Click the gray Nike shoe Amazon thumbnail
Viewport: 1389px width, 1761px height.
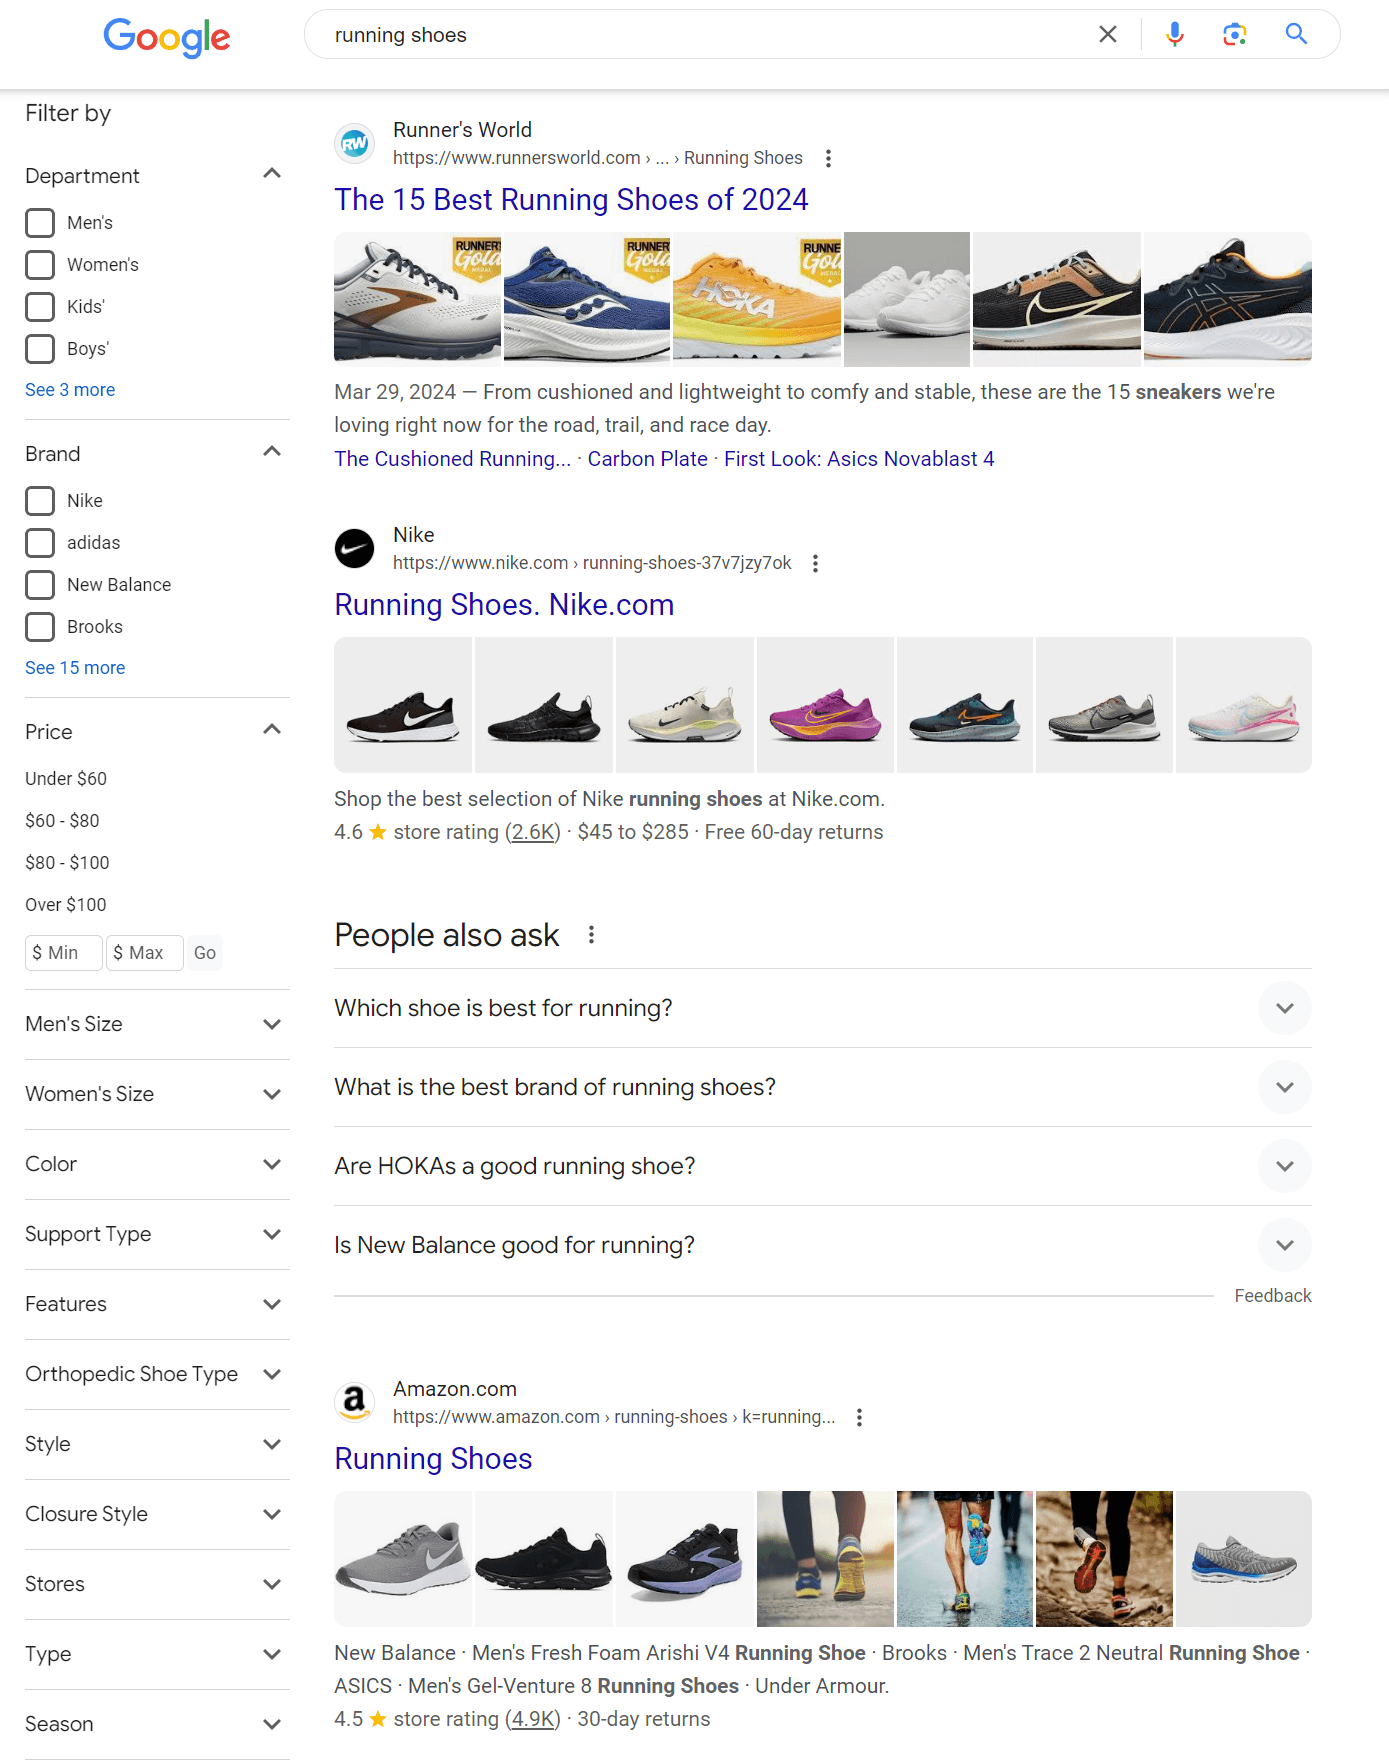pyautogui.click(x=403, y=1559)
